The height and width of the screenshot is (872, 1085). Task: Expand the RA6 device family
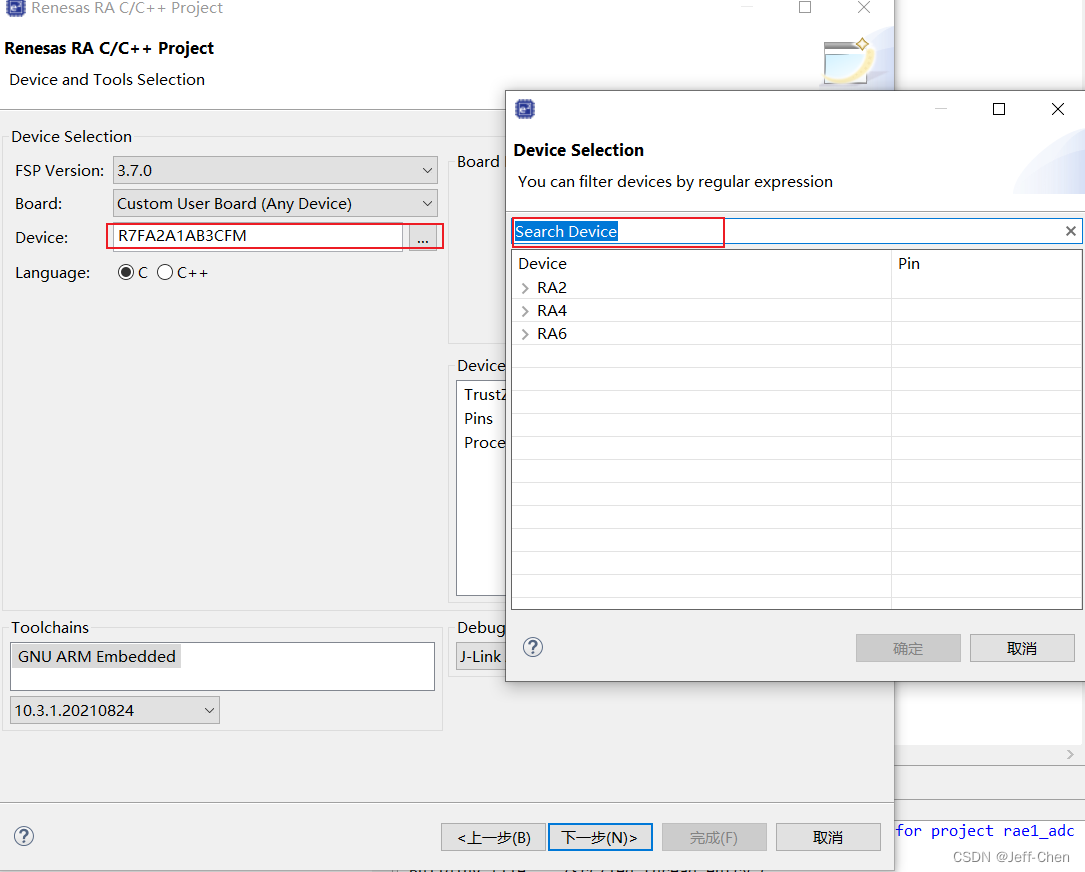(525, 334)
